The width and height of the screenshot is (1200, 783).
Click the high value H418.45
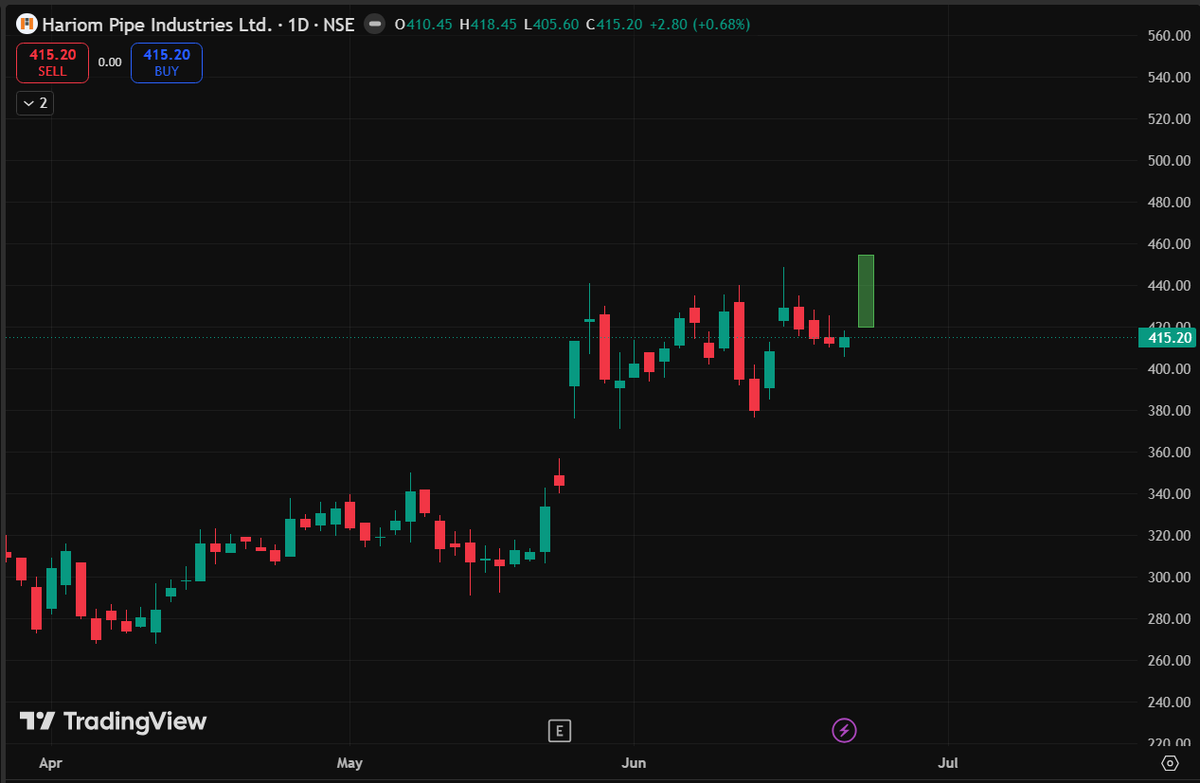pyautogui.click(x=489, y=24)
